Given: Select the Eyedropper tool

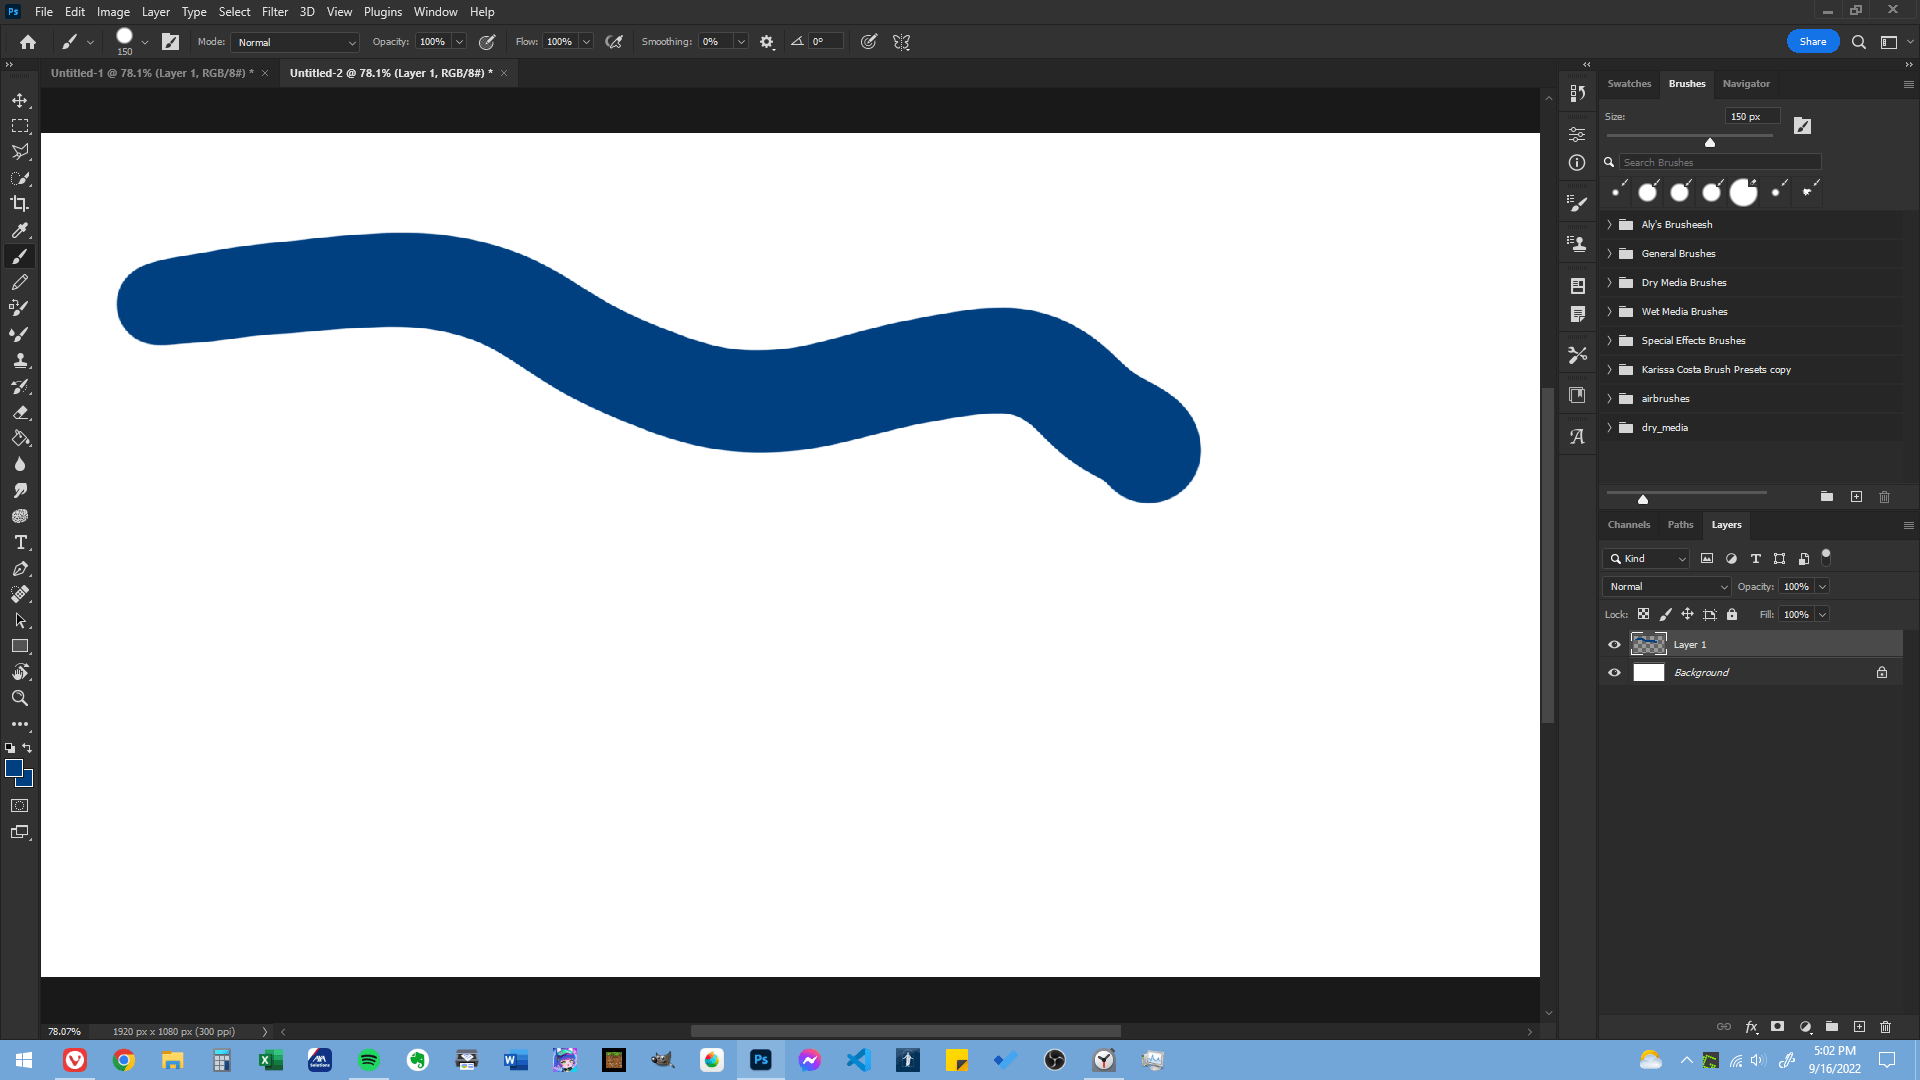Looking at the screenshot, I should [20, 230].
